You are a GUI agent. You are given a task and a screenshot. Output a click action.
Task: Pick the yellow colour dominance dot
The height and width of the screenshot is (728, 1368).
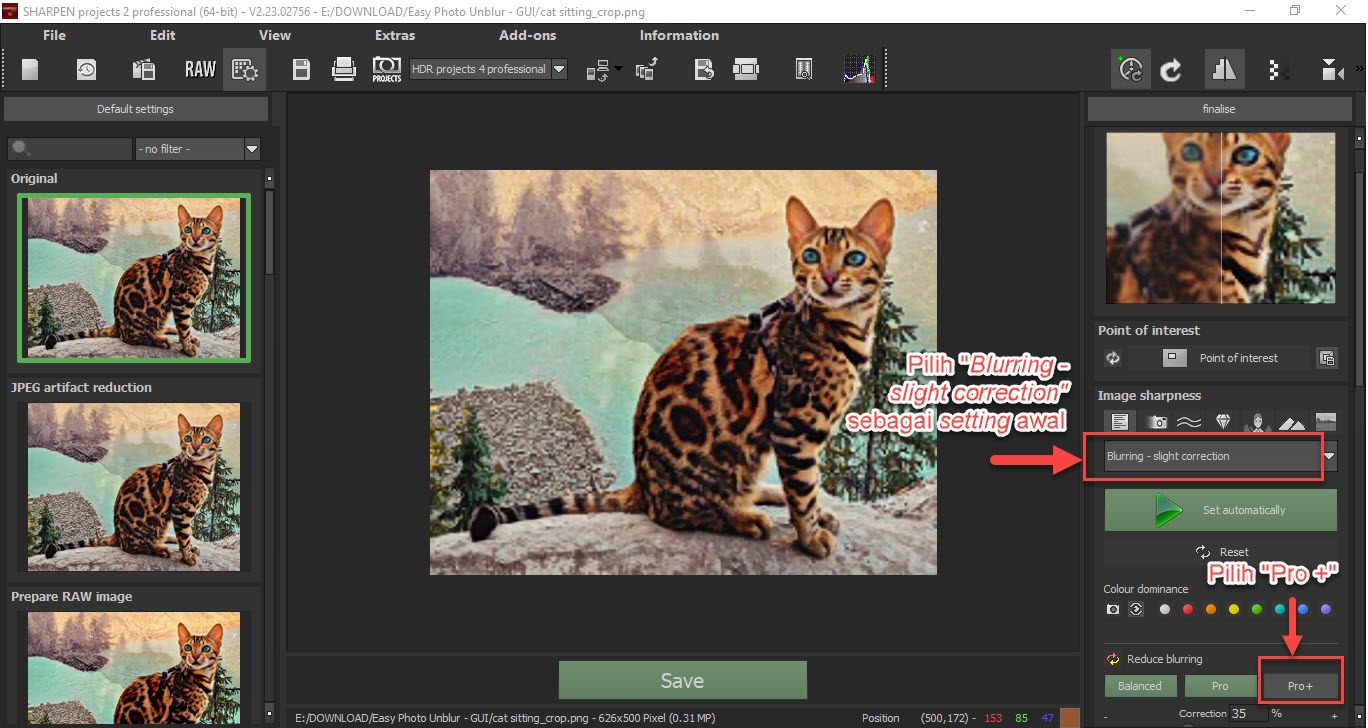point(1234,609)
